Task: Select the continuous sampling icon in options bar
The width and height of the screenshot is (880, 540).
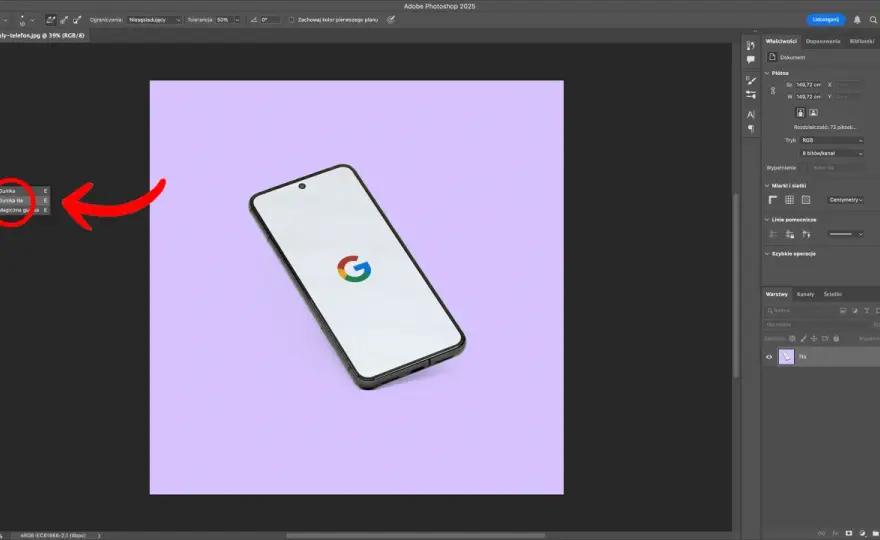Action: (51, 20)
